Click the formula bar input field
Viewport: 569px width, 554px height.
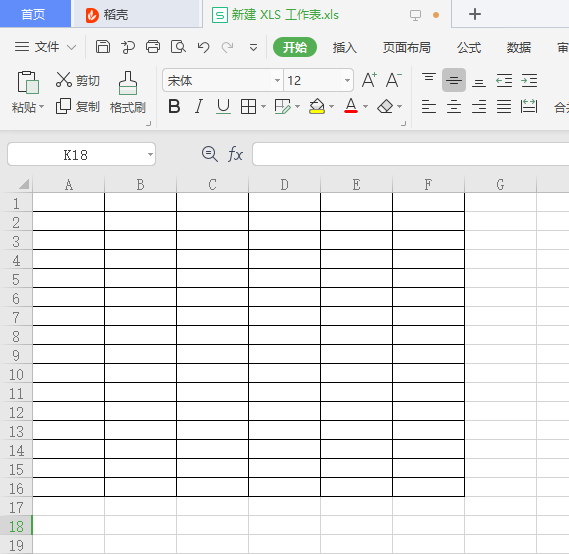pos(410,154)
